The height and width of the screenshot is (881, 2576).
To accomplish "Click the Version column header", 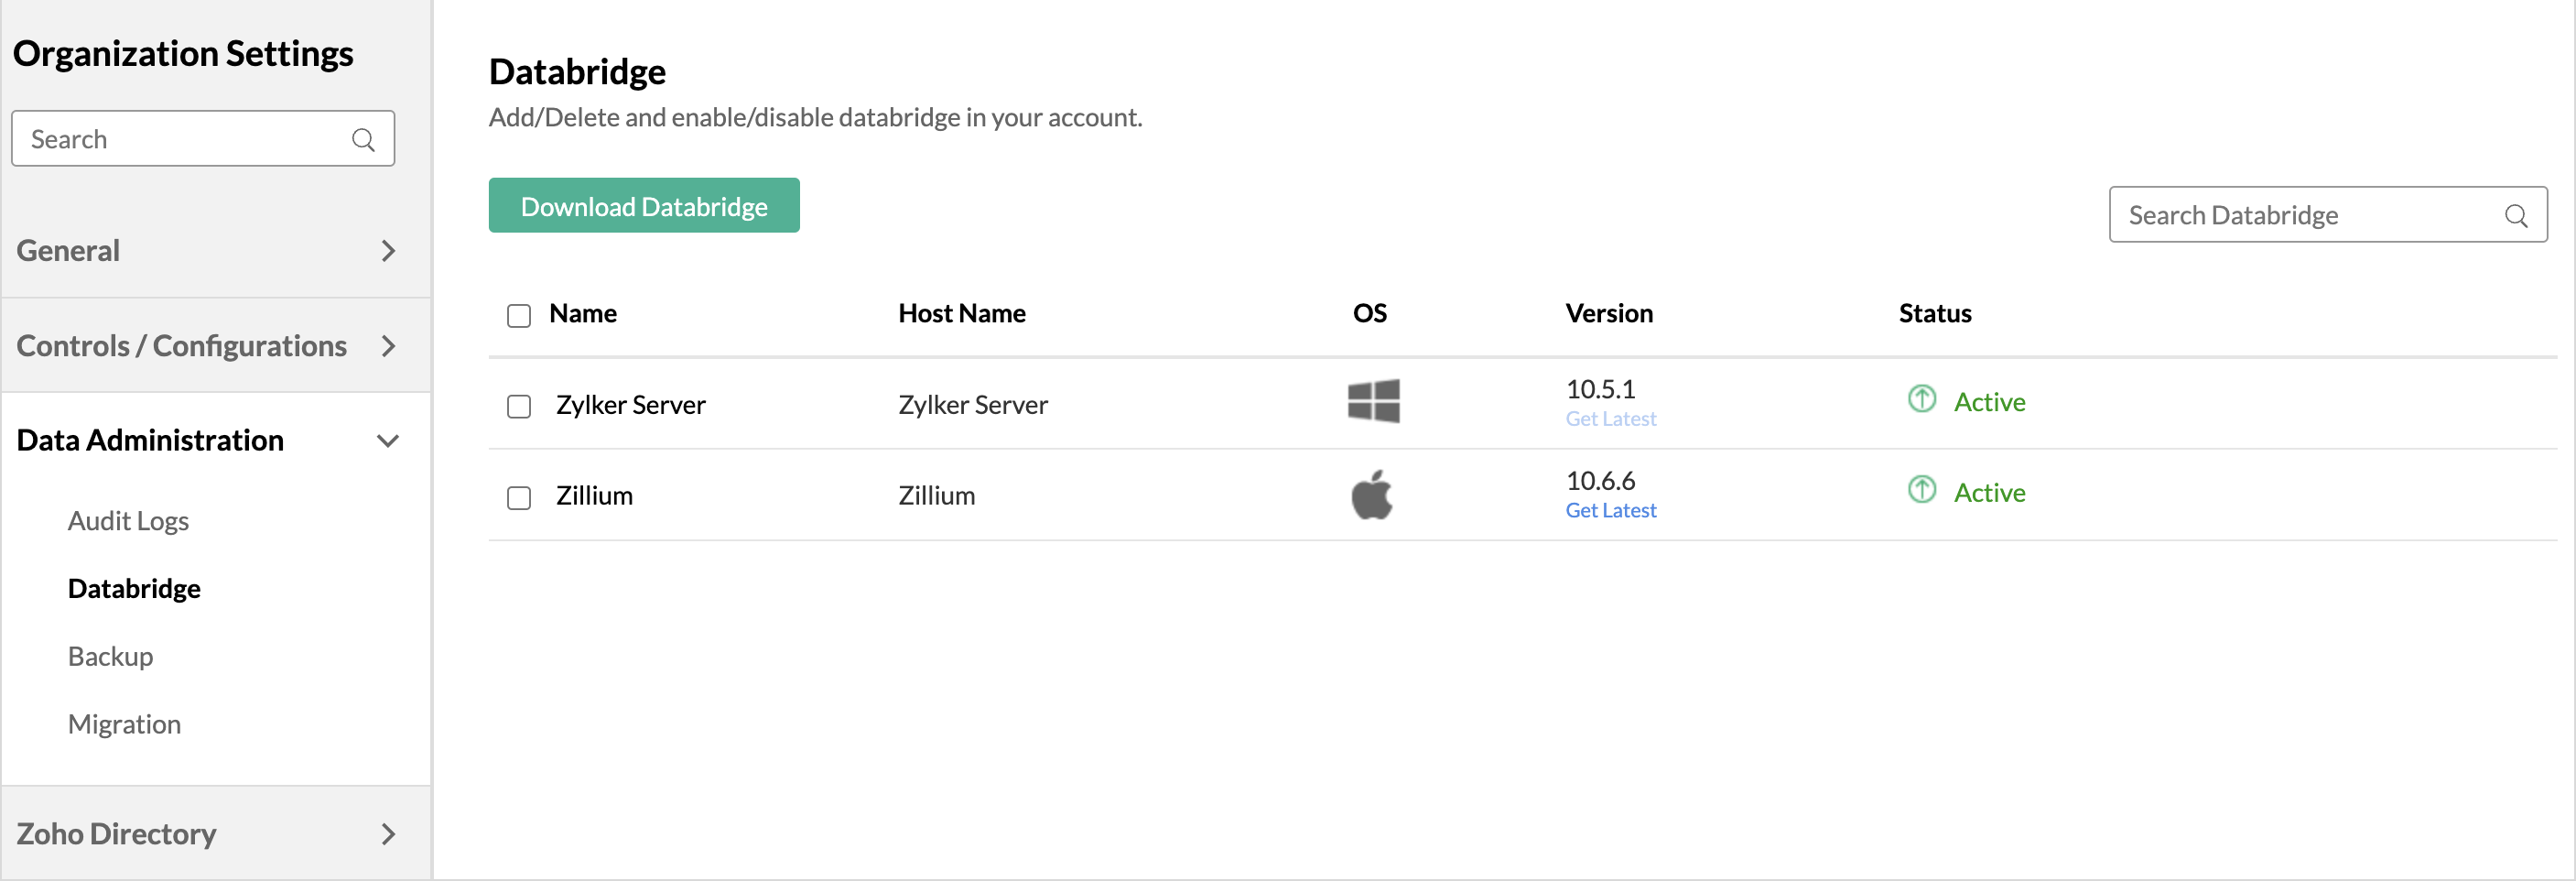I will (x=1609, y=314).
